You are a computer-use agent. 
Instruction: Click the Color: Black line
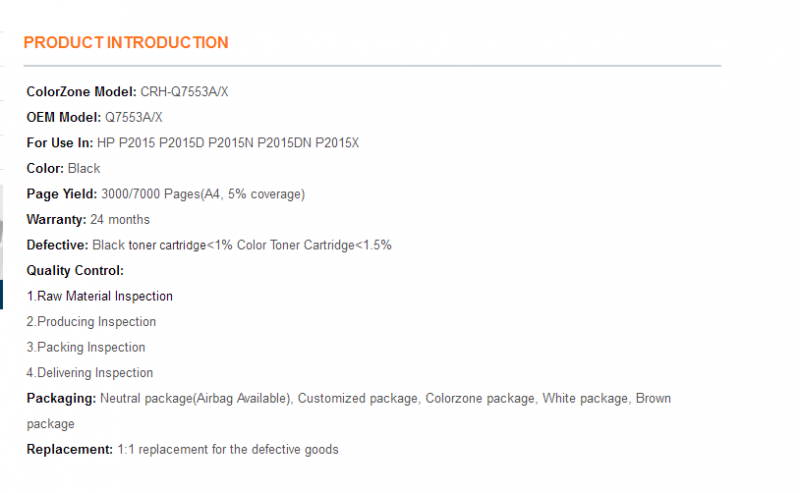point(63,168)
